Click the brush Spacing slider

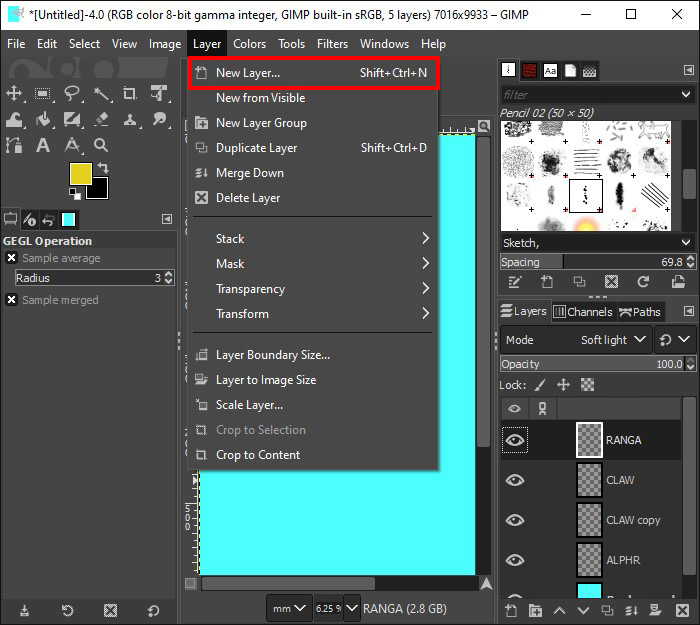point(593,262)
